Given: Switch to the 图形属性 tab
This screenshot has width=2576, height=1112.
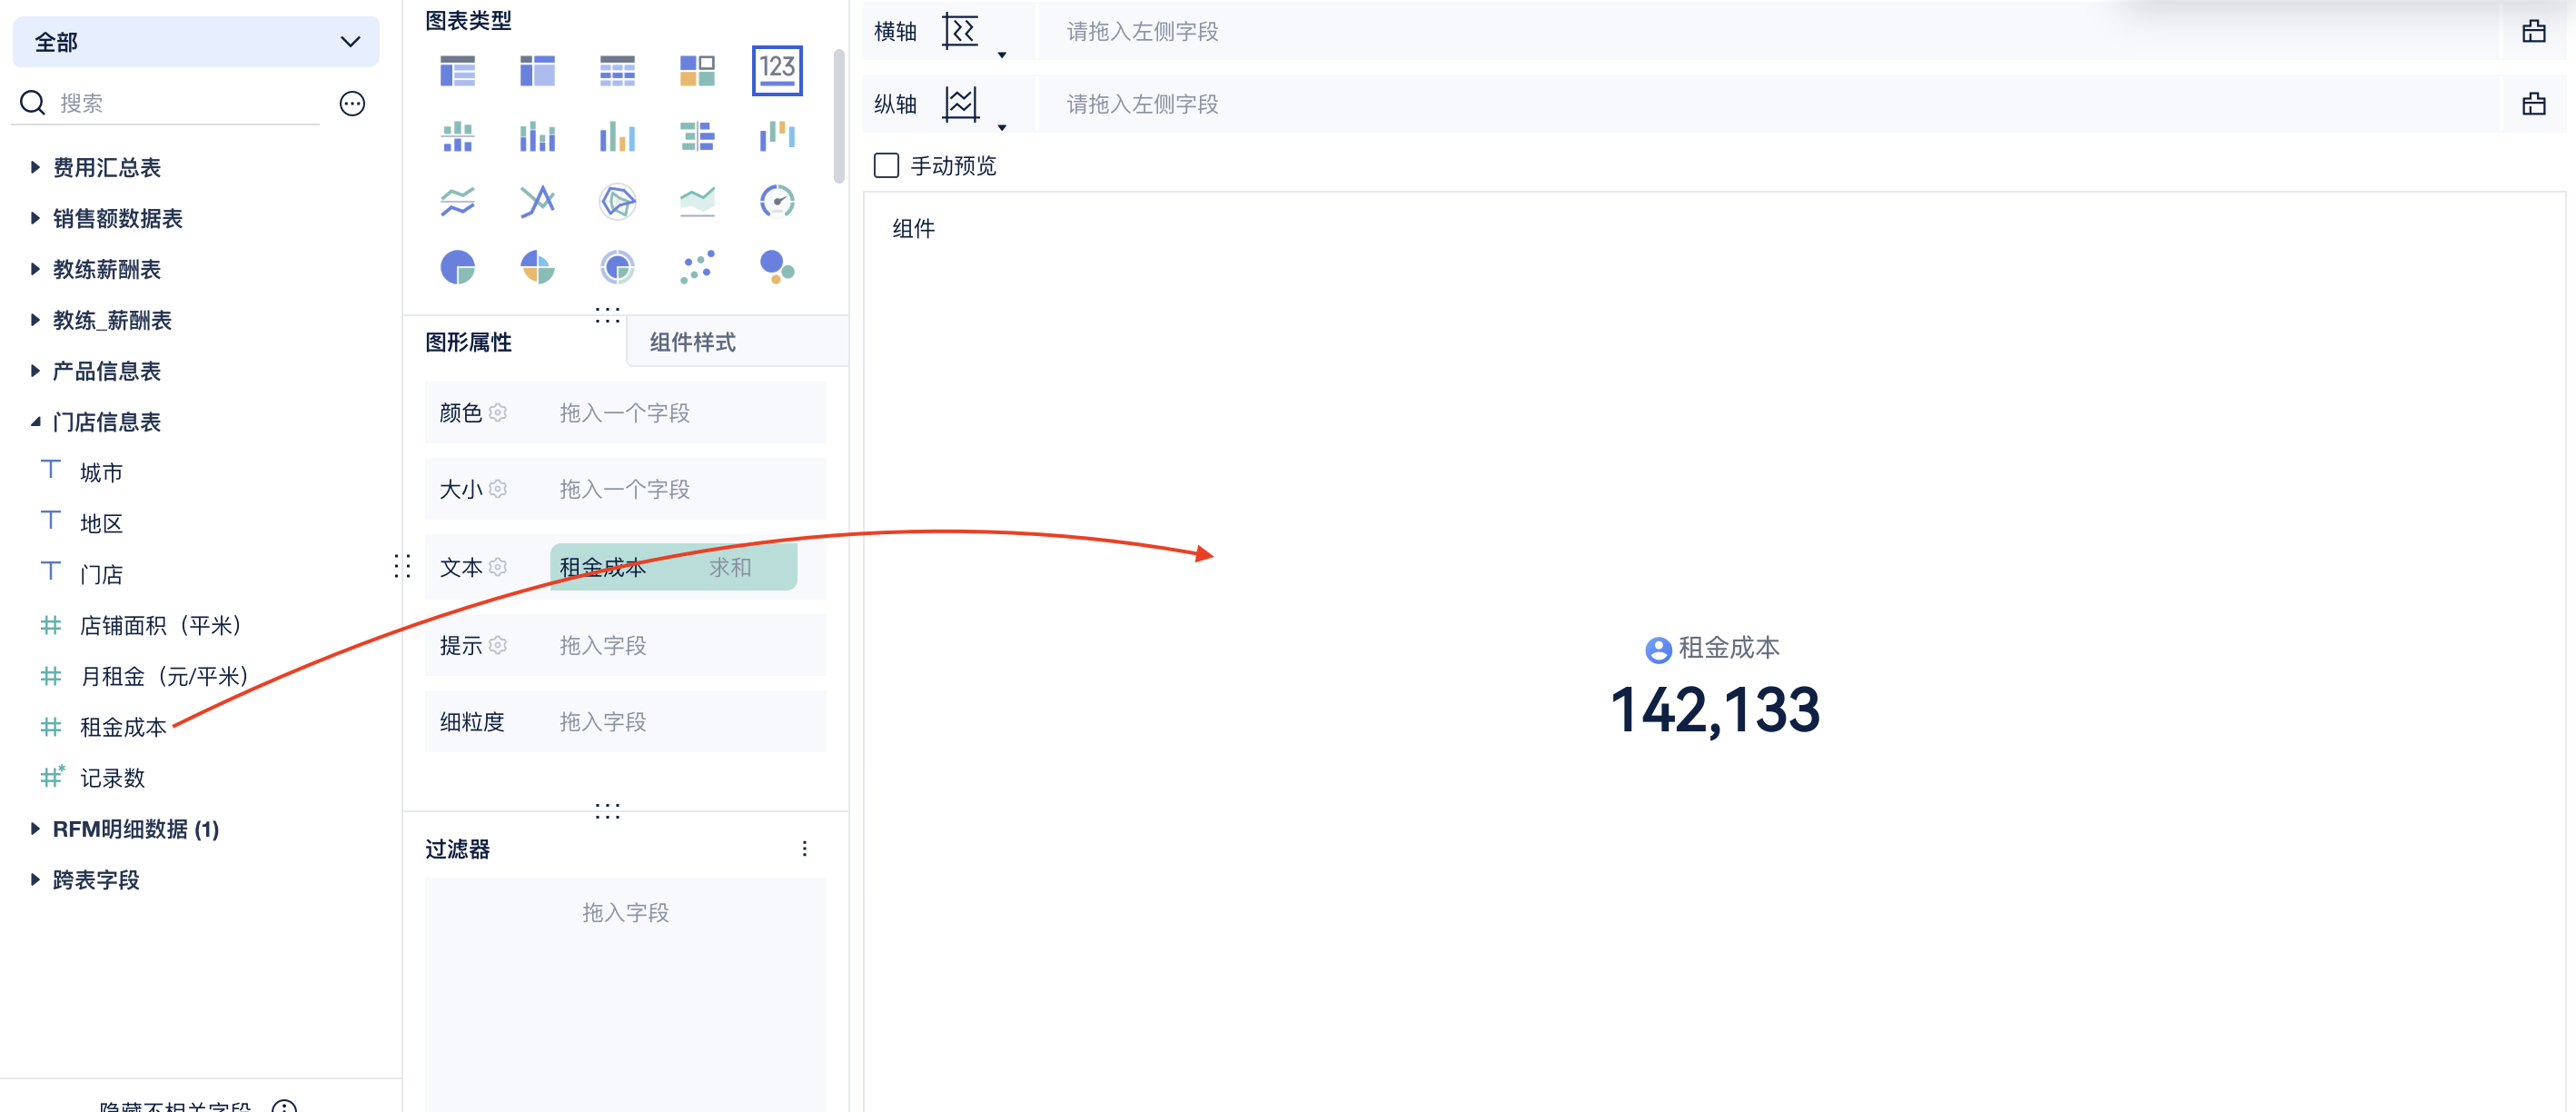Looking at the screenshot, I should [x=468, y=342].
